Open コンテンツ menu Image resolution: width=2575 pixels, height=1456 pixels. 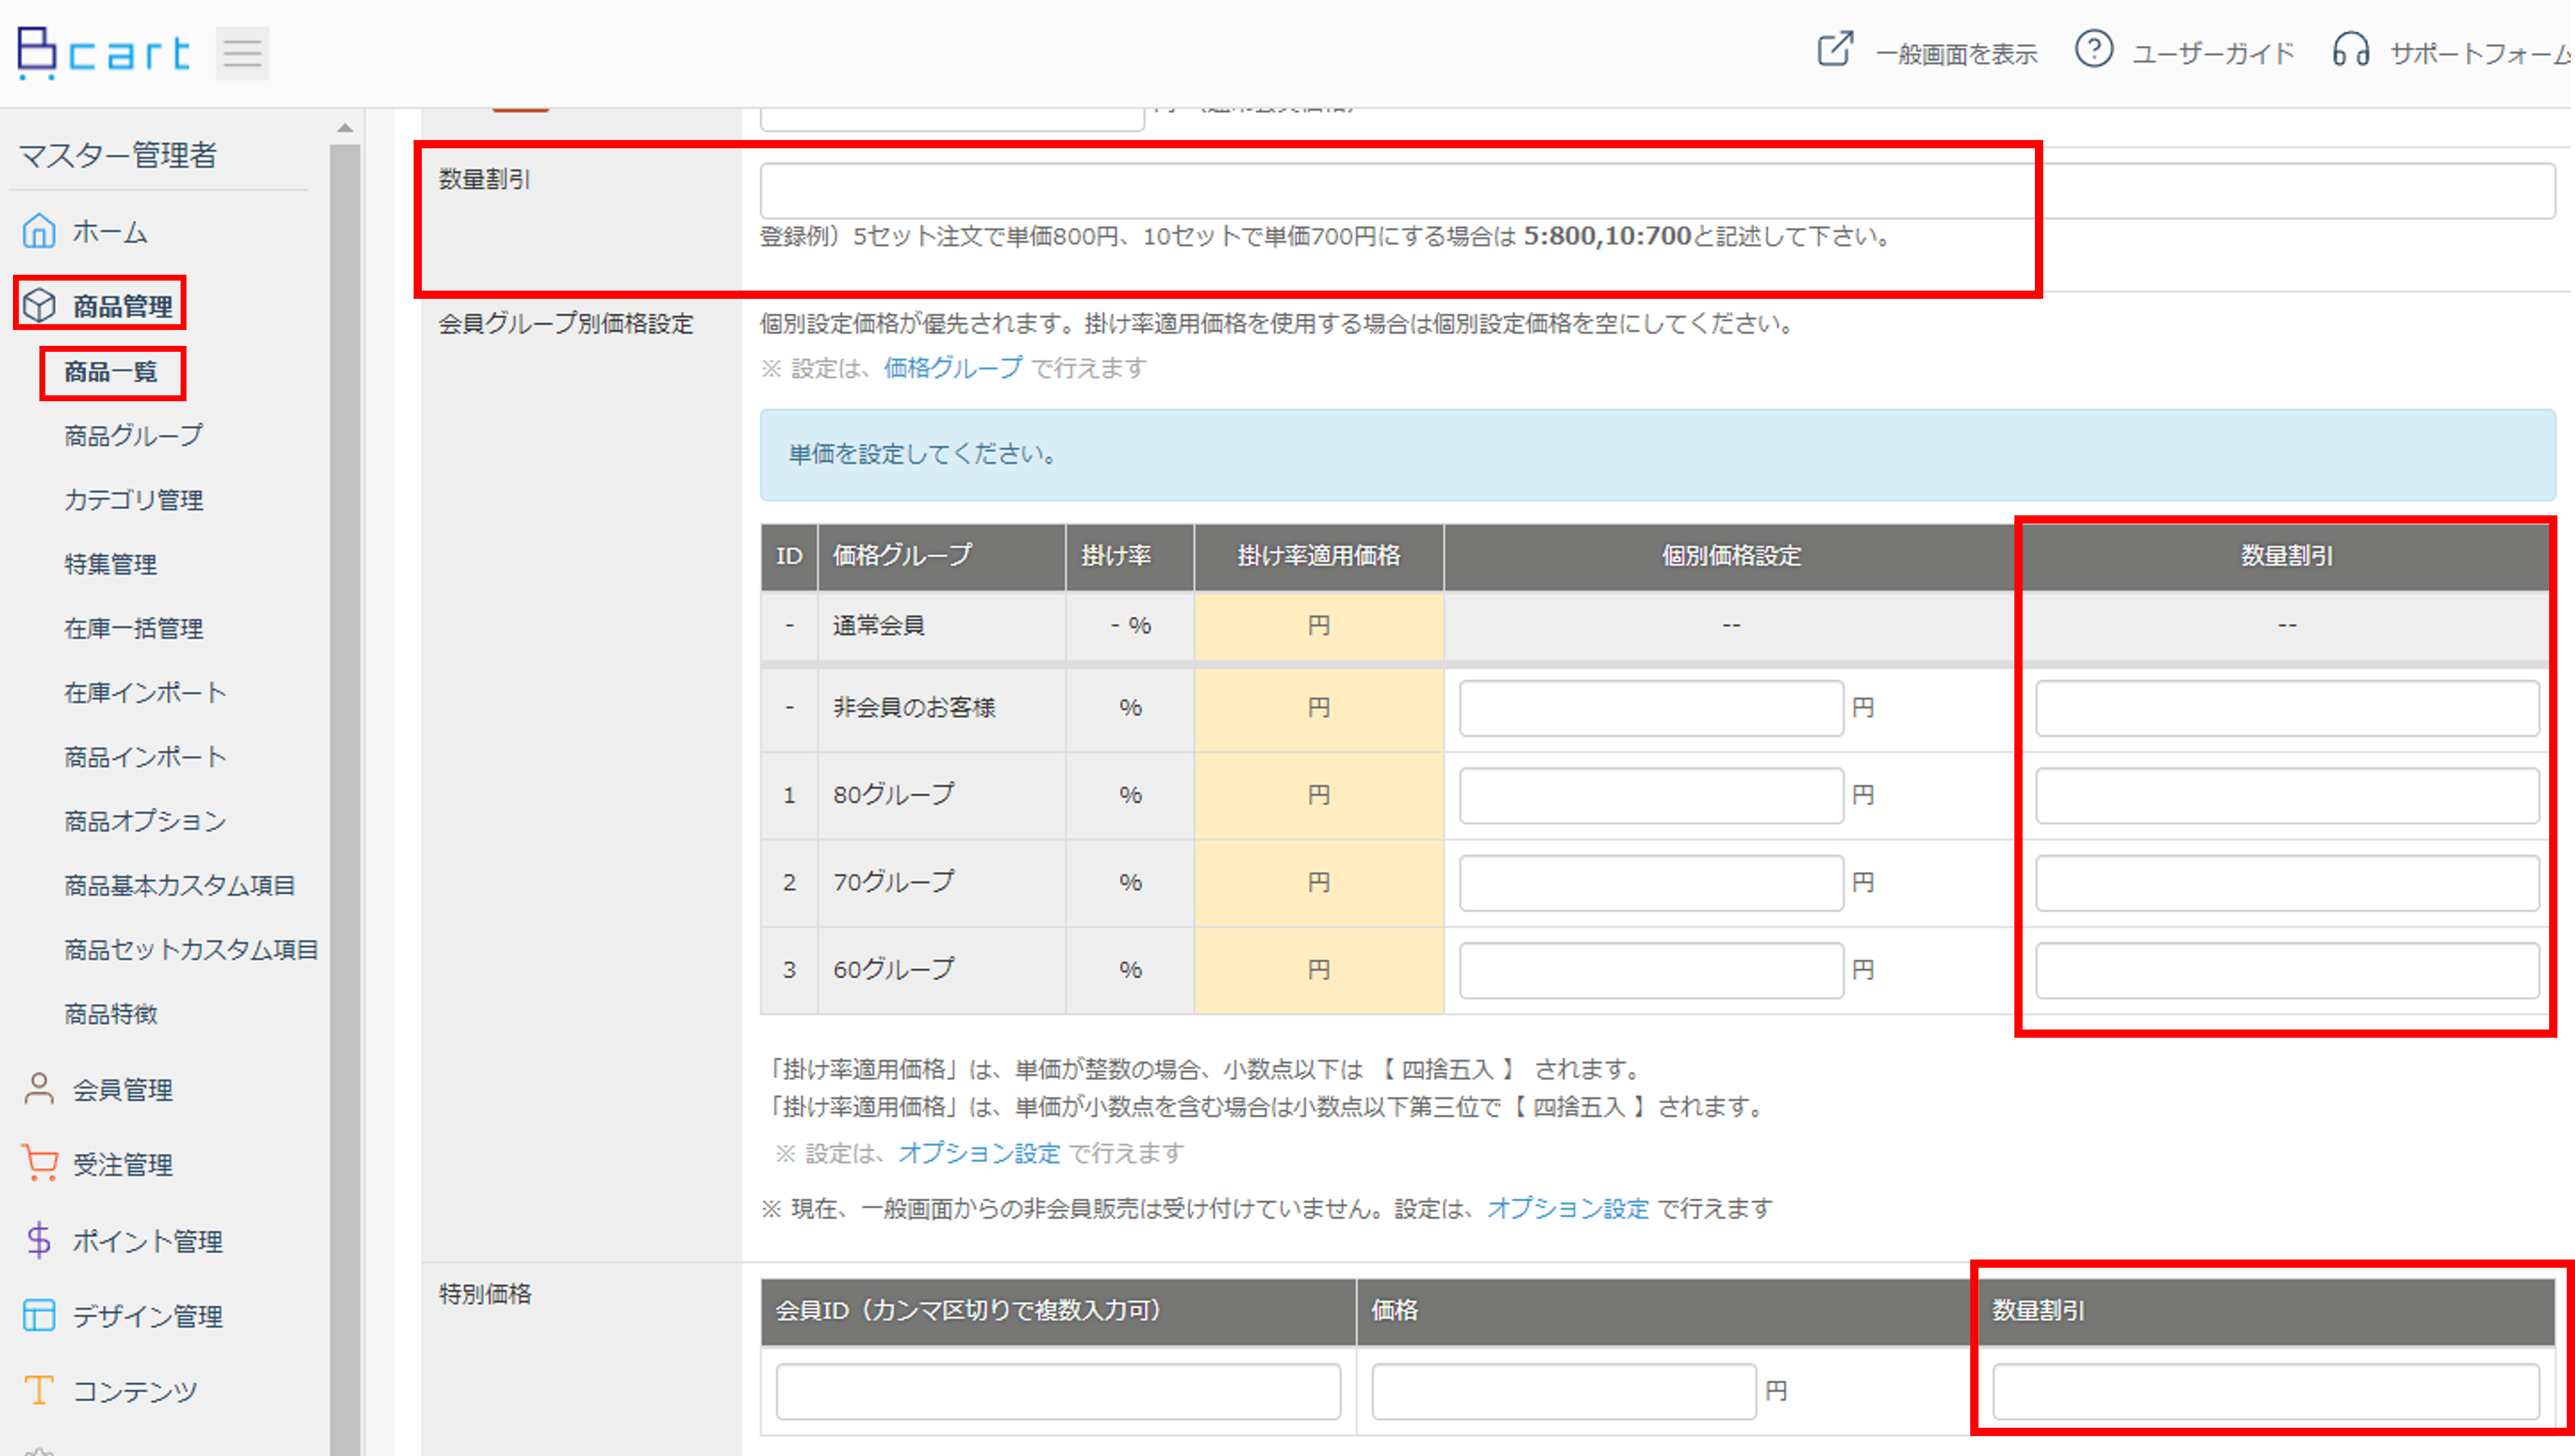click(x=135, y=1391)
